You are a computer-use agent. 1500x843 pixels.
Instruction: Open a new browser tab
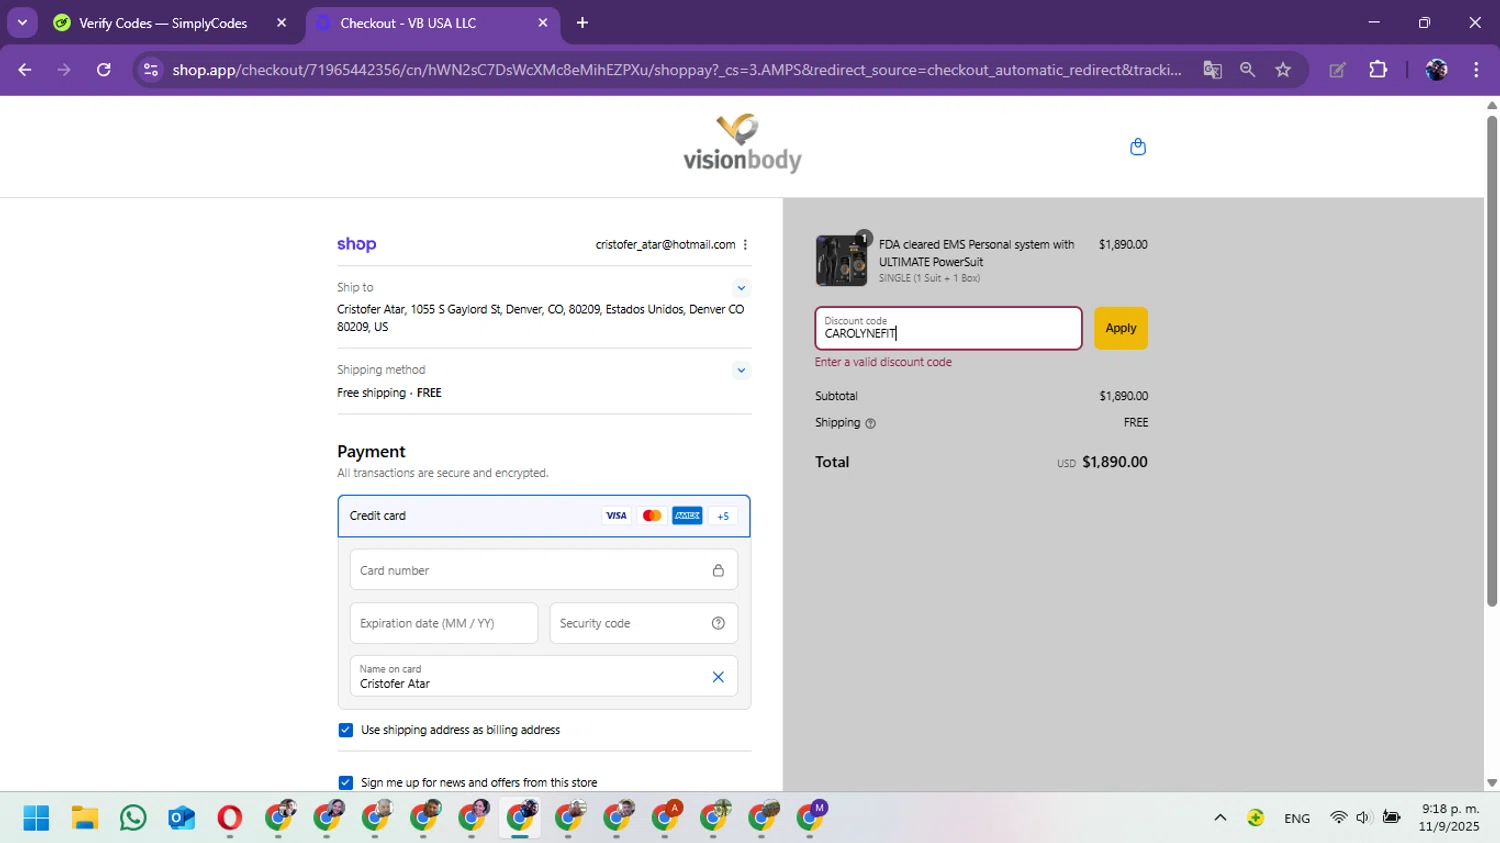tap(582, 23)
